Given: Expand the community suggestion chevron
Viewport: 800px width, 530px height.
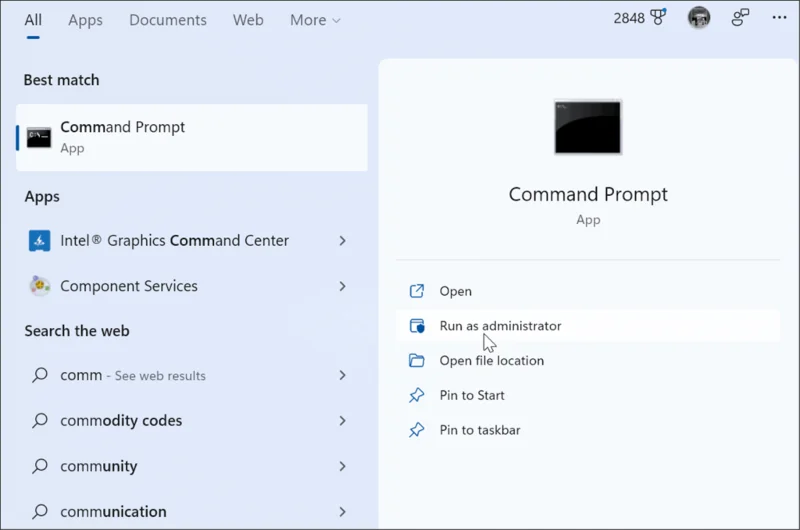Looking at the screenshot, I should 342,466.
